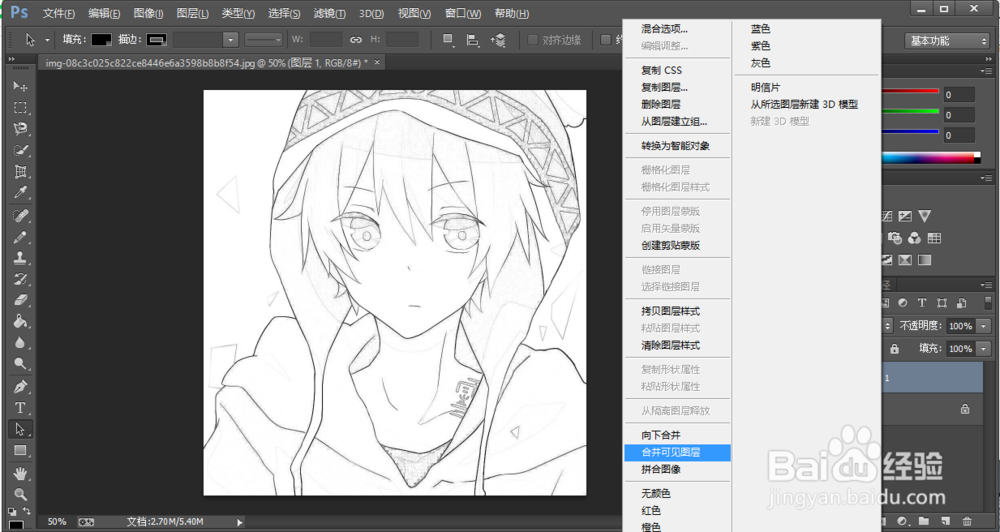The image size is (1000, 532).
Task: Select the Blur tool
Action: pos(20,343)
